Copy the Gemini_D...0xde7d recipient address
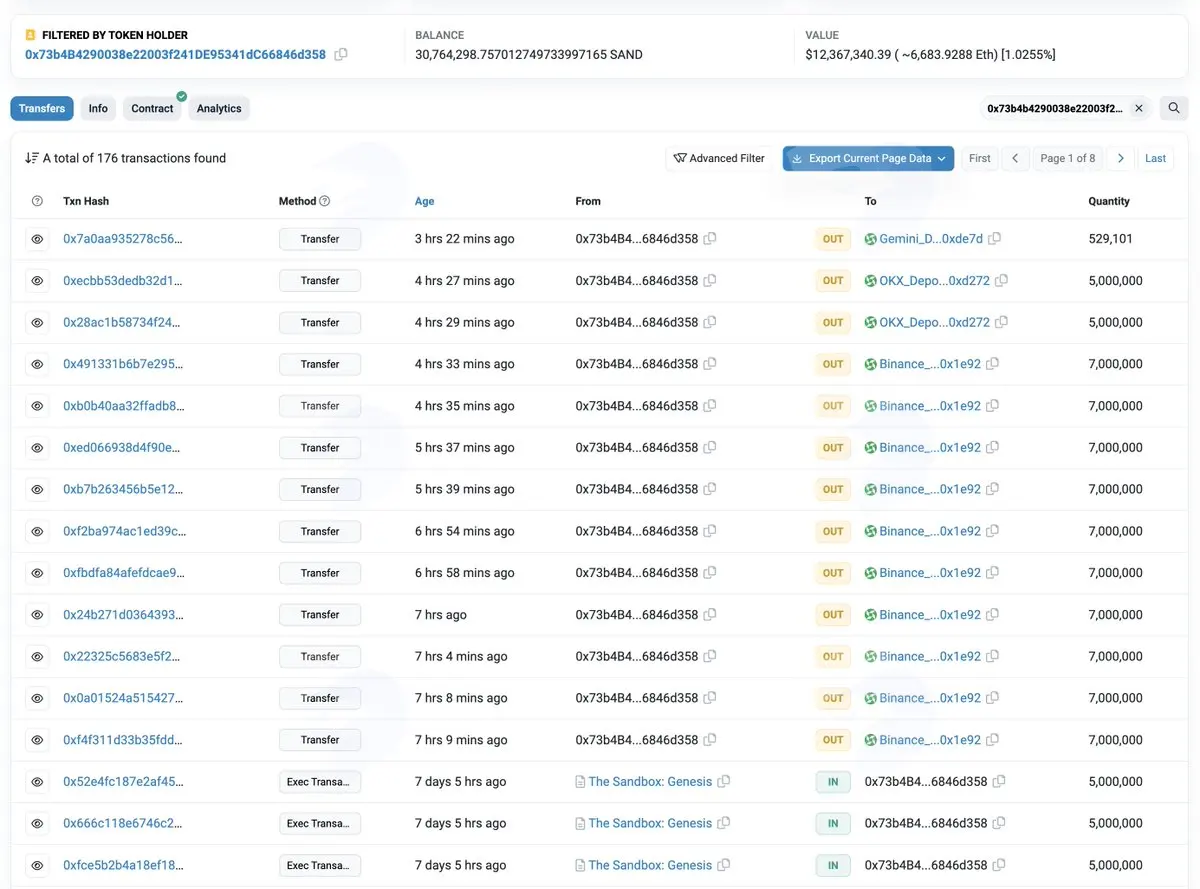 (x=995, y=239)
